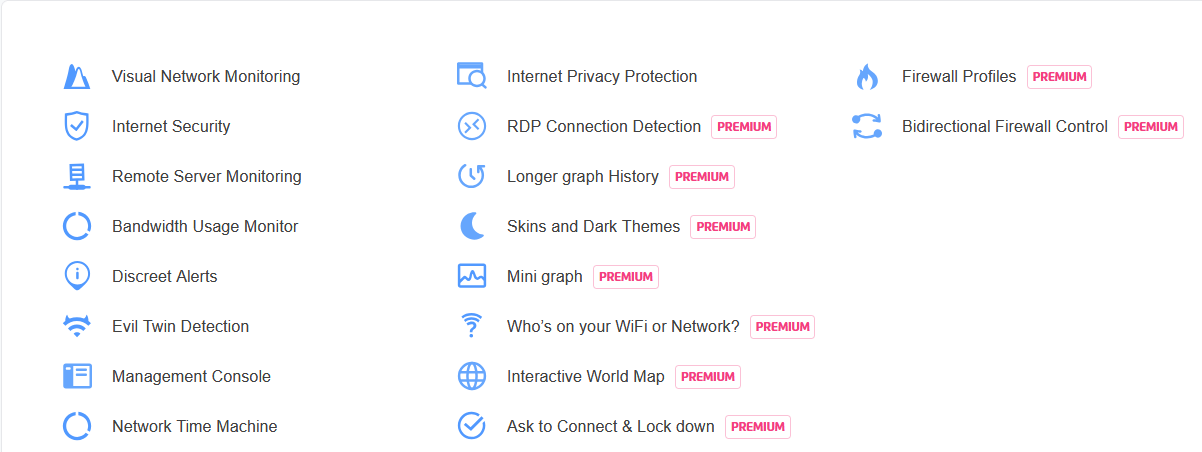Open the Longer graph History feature
This screenshot has width=1202, height=452.
pos(582,177)
